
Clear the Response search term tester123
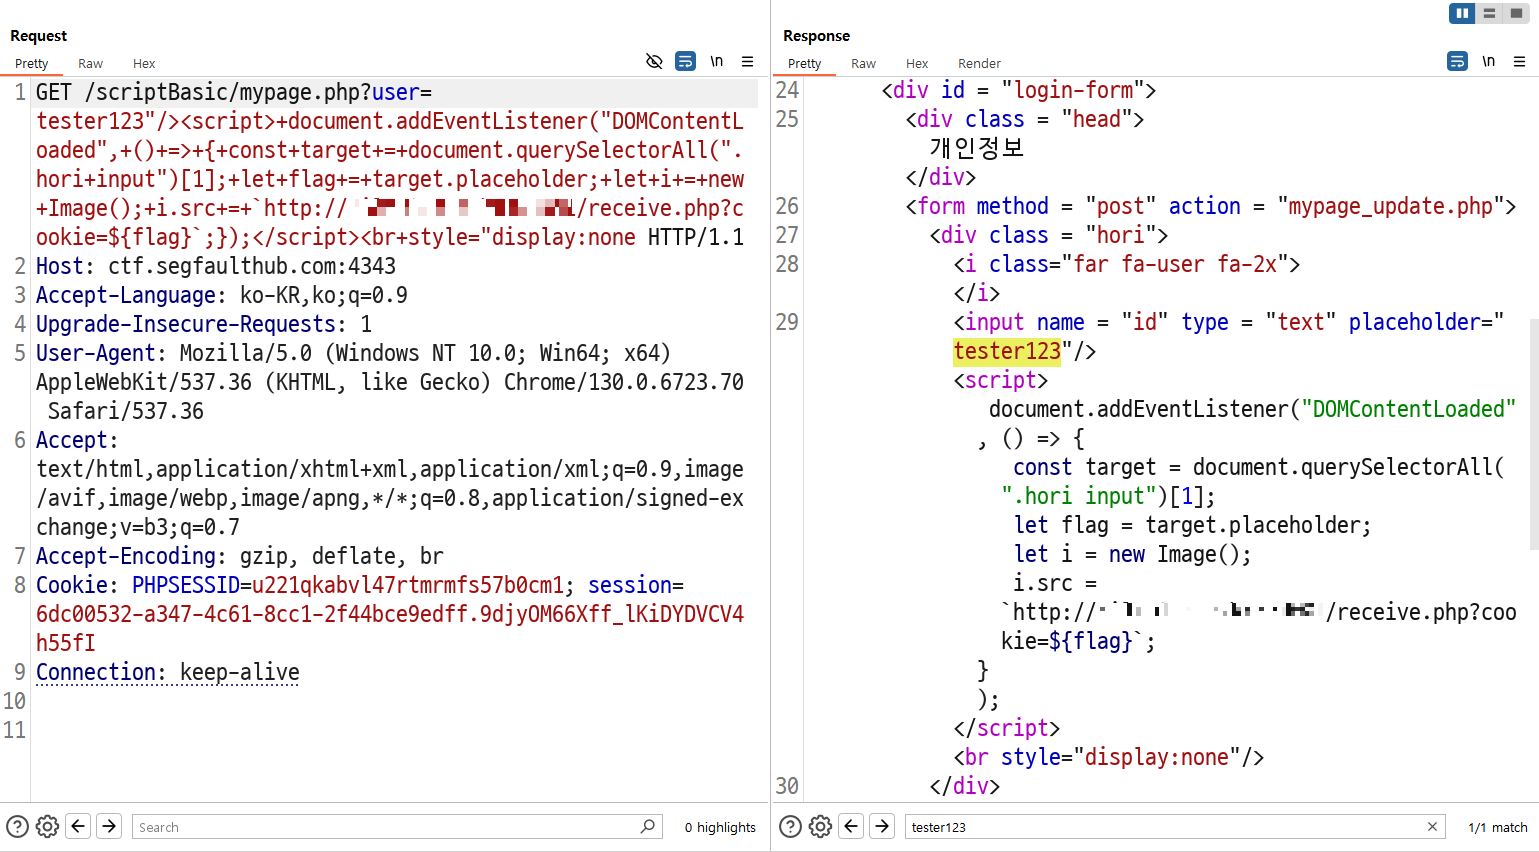click(x=1432, y=826)
